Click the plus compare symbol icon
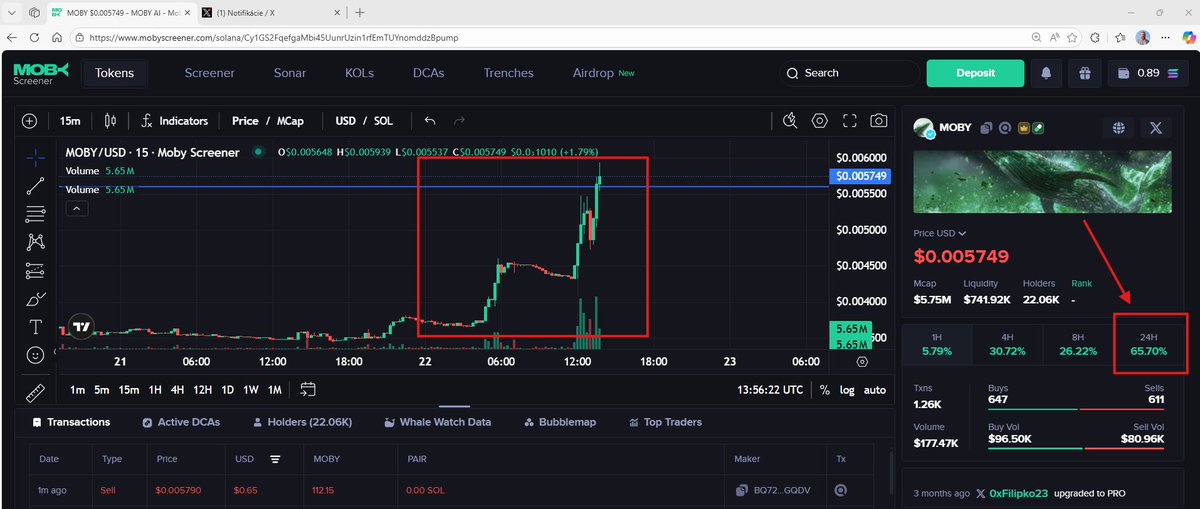Viewport: 1200px width, 509px height. 29,121
